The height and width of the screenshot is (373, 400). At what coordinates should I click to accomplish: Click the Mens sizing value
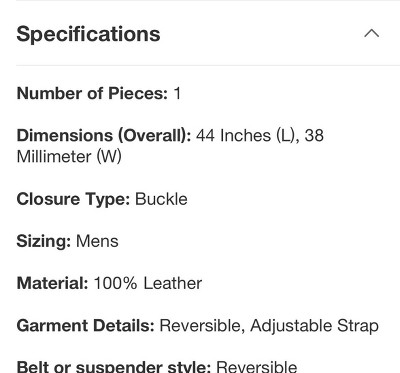[97, 241]
